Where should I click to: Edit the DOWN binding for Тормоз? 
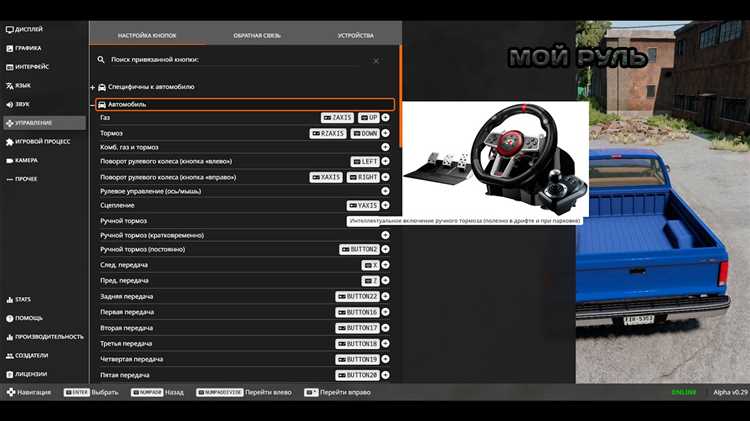pyautogui.click(x=365, y=133)
